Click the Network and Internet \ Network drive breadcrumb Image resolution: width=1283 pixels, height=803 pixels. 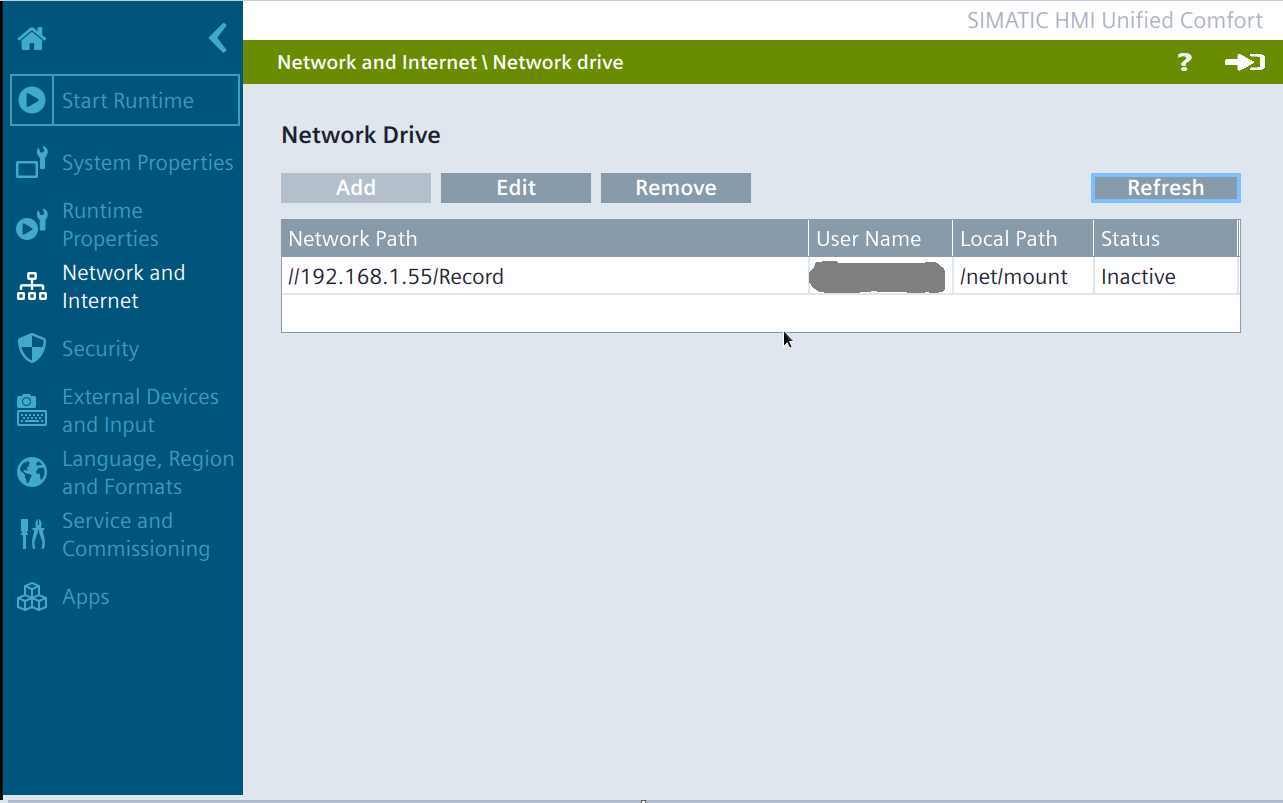[x=450, y=62]
